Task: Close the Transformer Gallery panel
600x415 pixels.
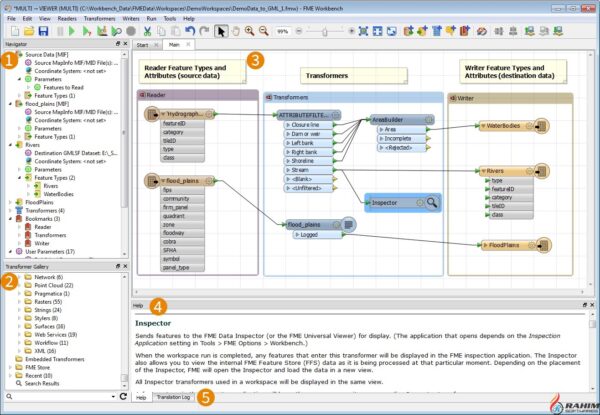Action: click(x=125, y=266)
